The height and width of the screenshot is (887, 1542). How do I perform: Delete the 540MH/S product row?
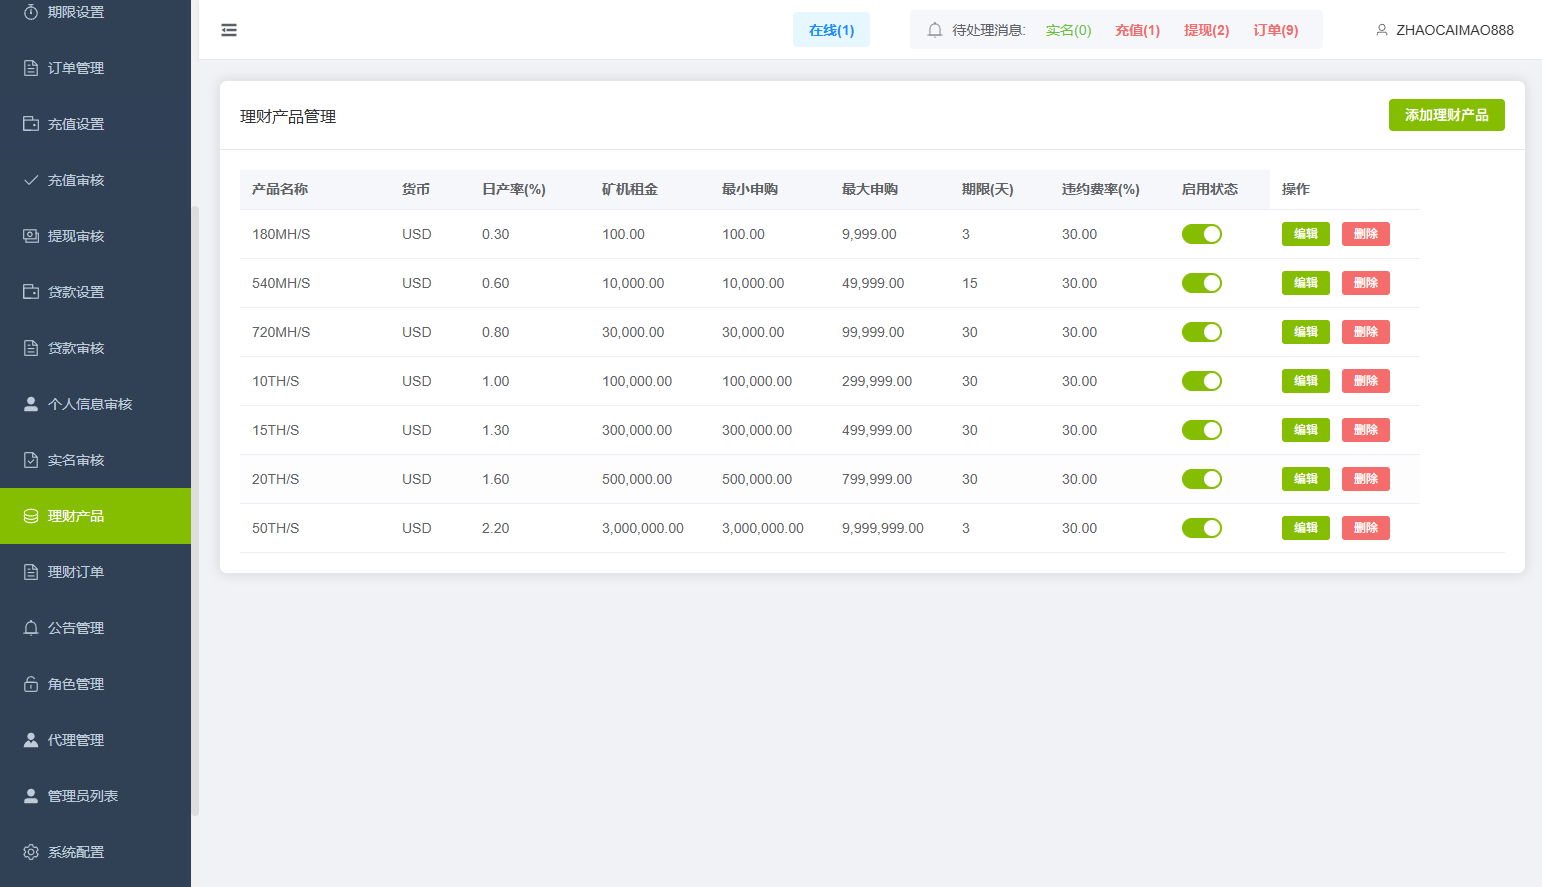(x=1365, y=283)
